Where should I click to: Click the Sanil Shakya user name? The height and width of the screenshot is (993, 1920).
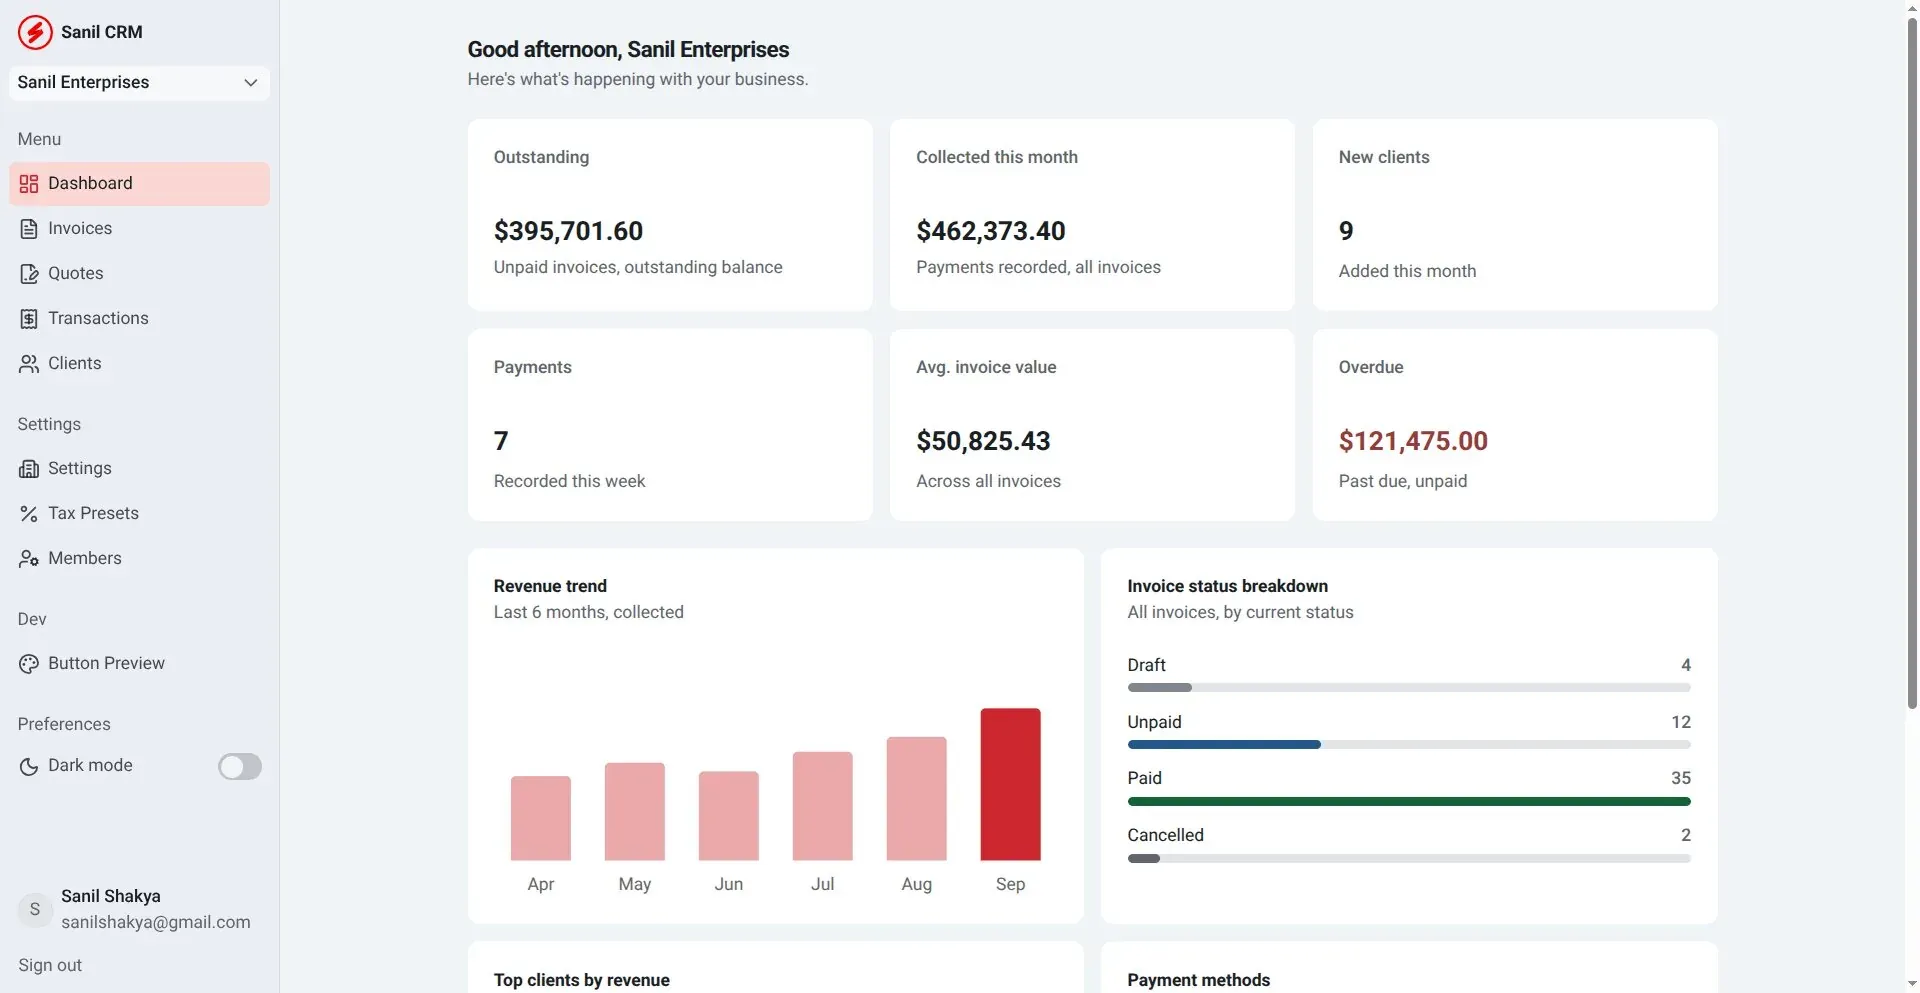pos(111,896)
